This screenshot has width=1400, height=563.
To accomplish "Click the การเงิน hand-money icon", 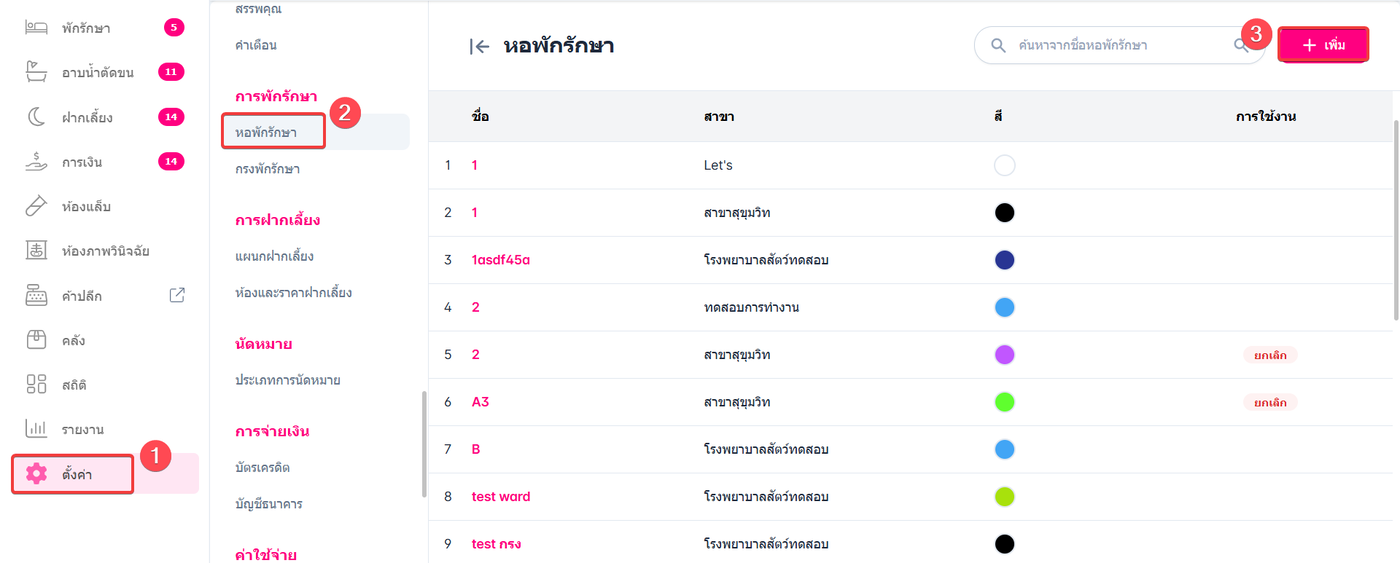I will click(36, 162).
